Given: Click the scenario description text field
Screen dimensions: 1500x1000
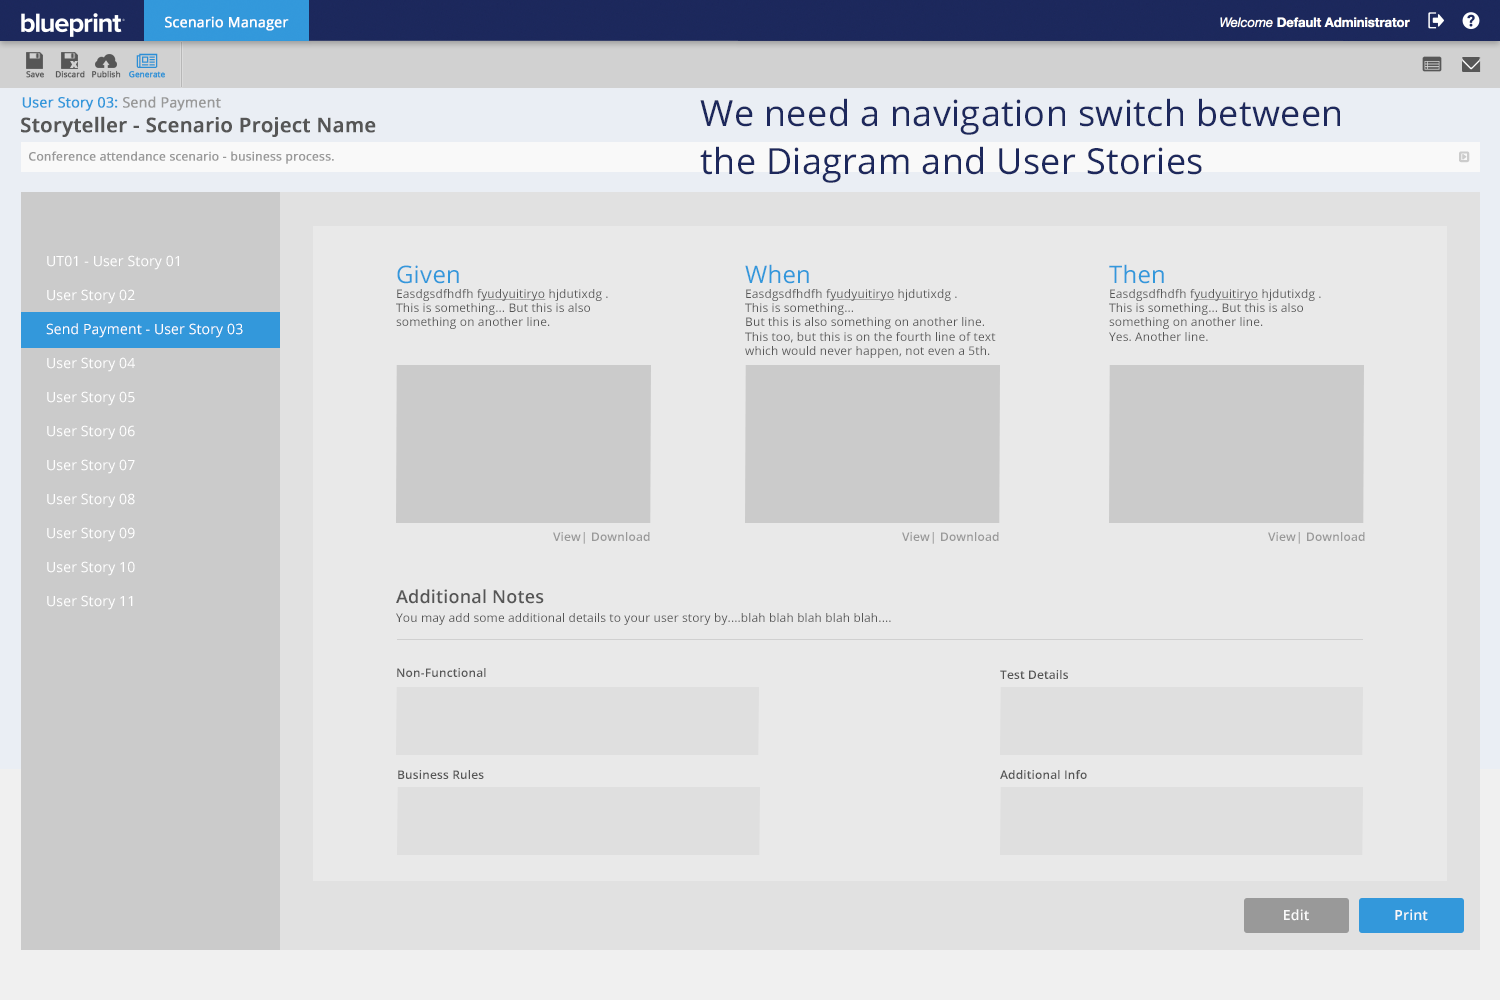Looking at the screenshot, I should tap(750, 157).
